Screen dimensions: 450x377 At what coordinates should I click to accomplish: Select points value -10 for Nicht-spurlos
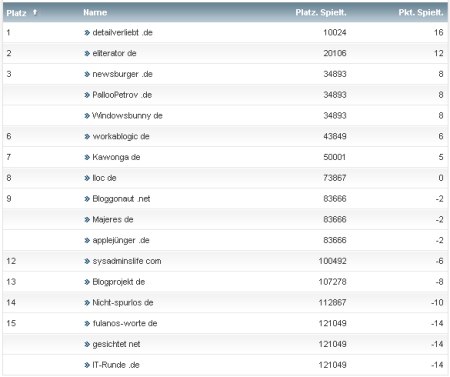tap(437, 303)
